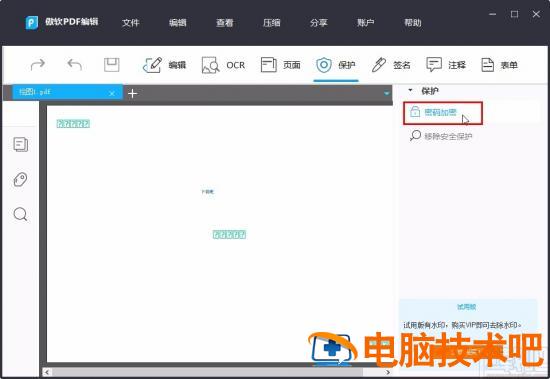Viewport: 550px width, 379px height.
Task: Open the 账户 menu
Action: click(x=365, y=23)
